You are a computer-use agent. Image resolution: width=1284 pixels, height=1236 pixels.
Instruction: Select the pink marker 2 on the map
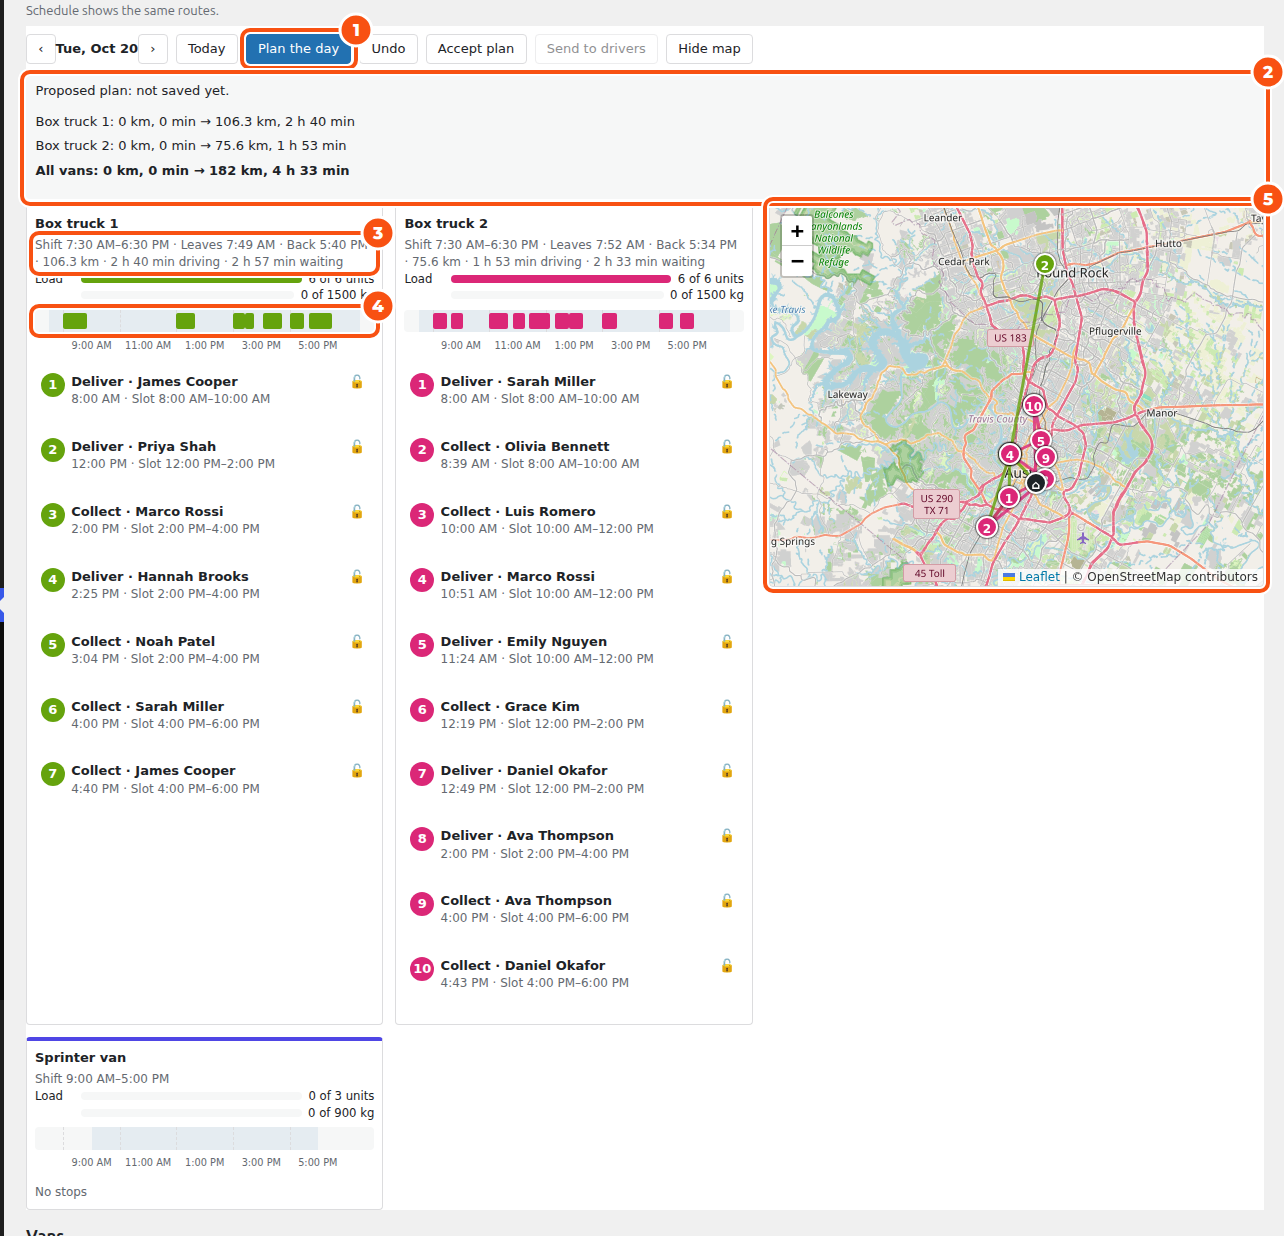point(987,527)
